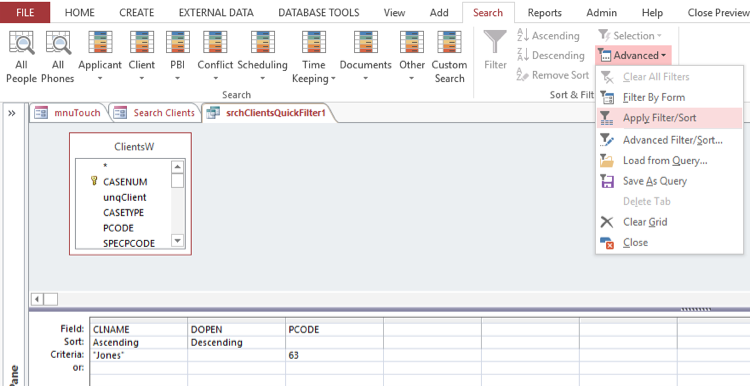
Task: Choose Filter By Form
Action: [669, 98]
